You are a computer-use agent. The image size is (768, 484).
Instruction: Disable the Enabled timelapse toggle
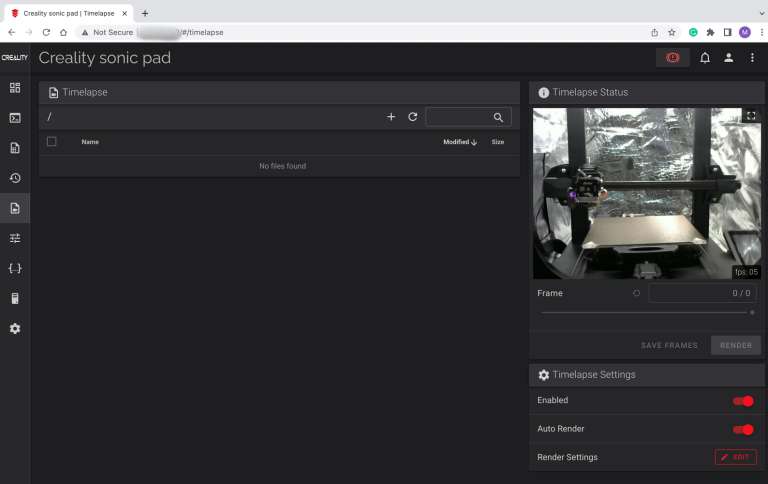pos(743,401)
